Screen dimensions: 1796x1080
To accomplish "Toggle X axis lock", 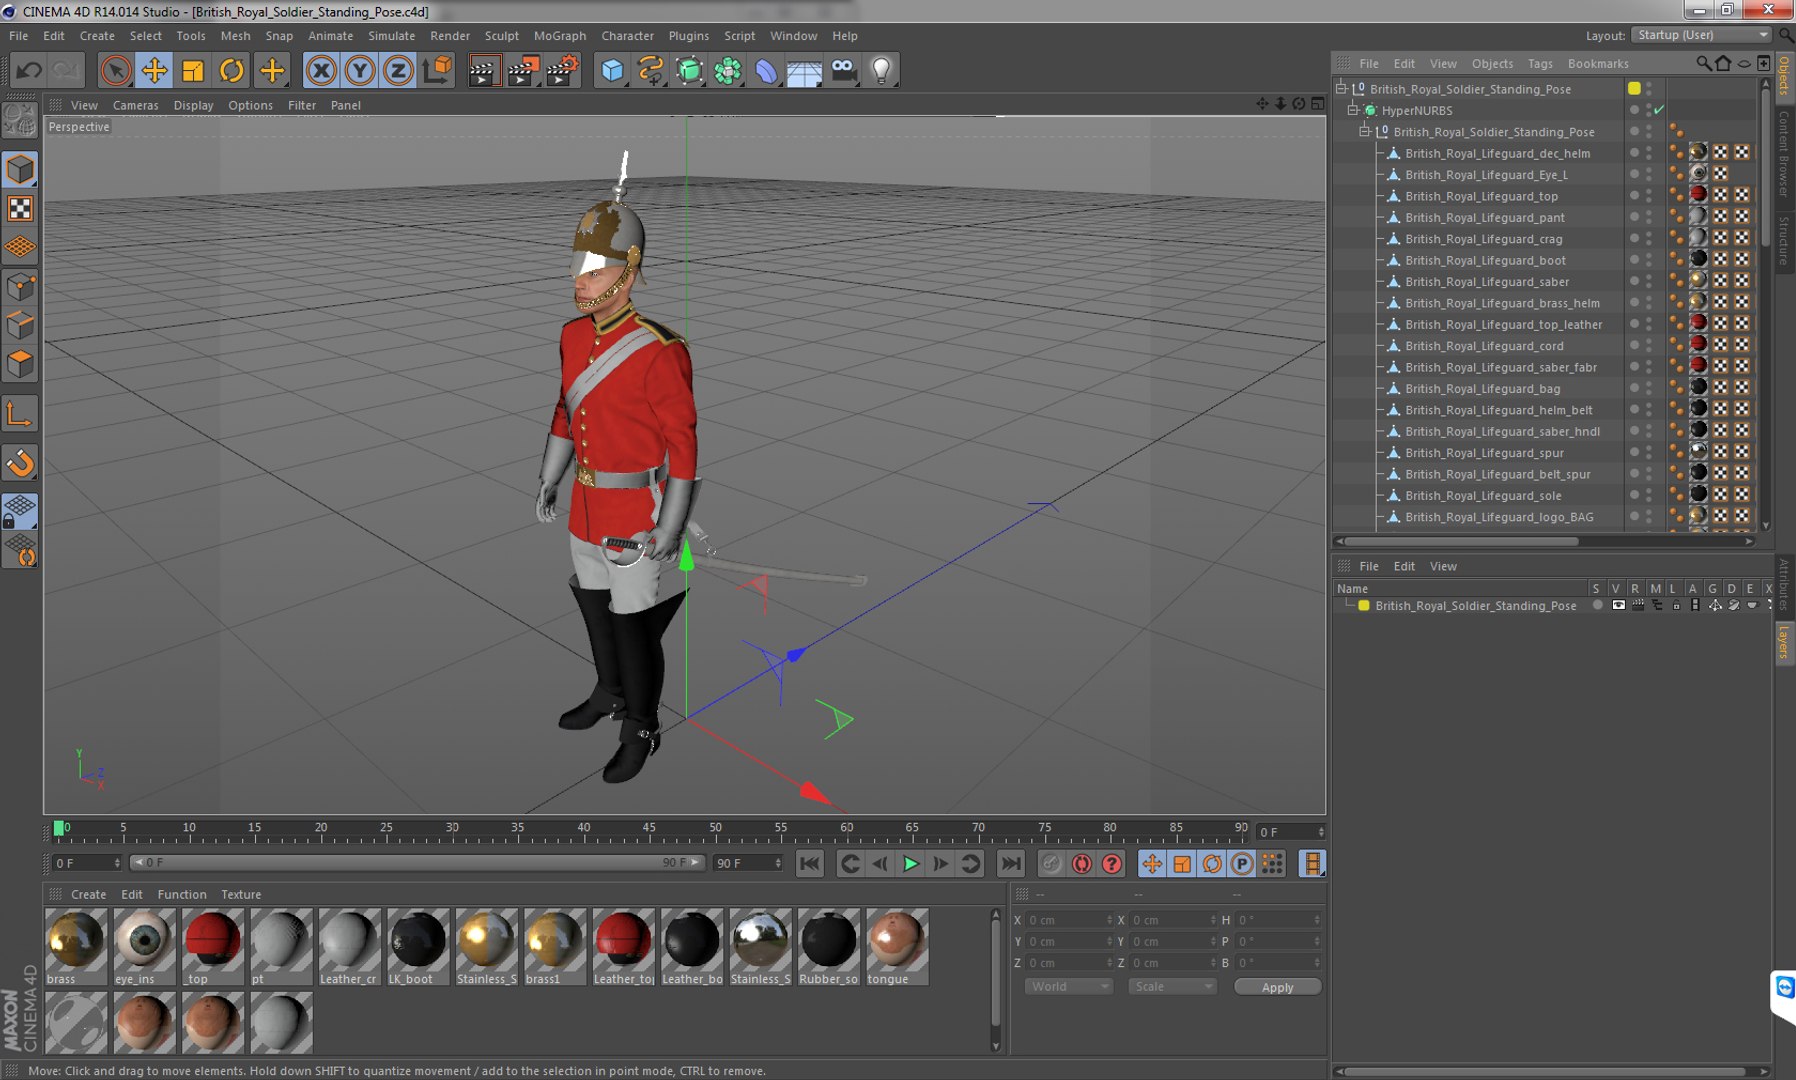I will click(321, 70).
